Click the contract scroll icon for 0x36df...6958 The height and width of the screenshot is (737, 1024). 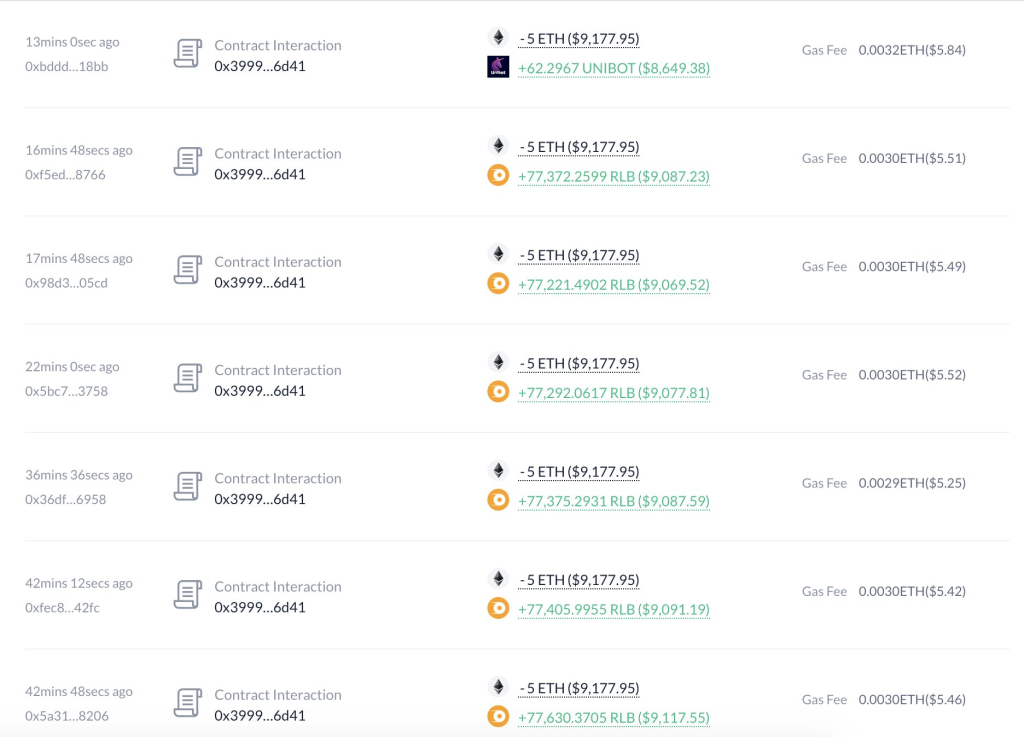(x=187, y=486)
